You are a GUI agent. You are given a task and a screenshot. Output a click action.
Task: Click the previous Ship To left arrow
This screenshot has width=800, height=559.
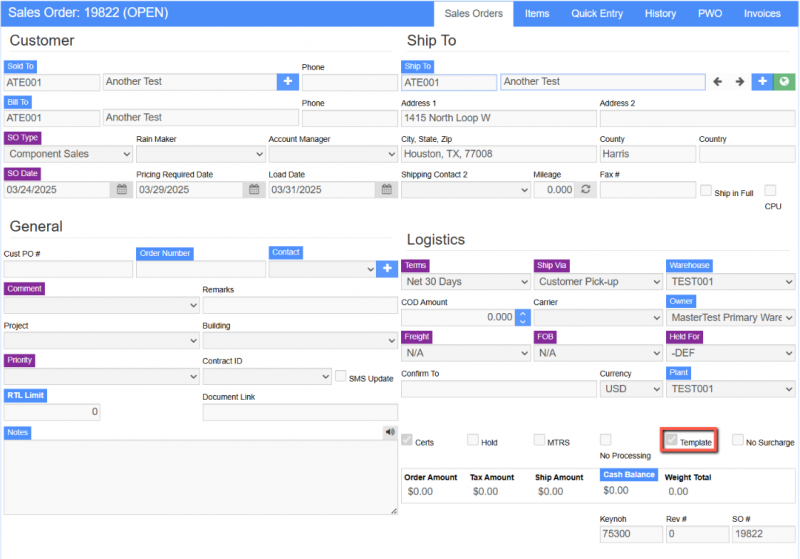click(x=717, y=82)
